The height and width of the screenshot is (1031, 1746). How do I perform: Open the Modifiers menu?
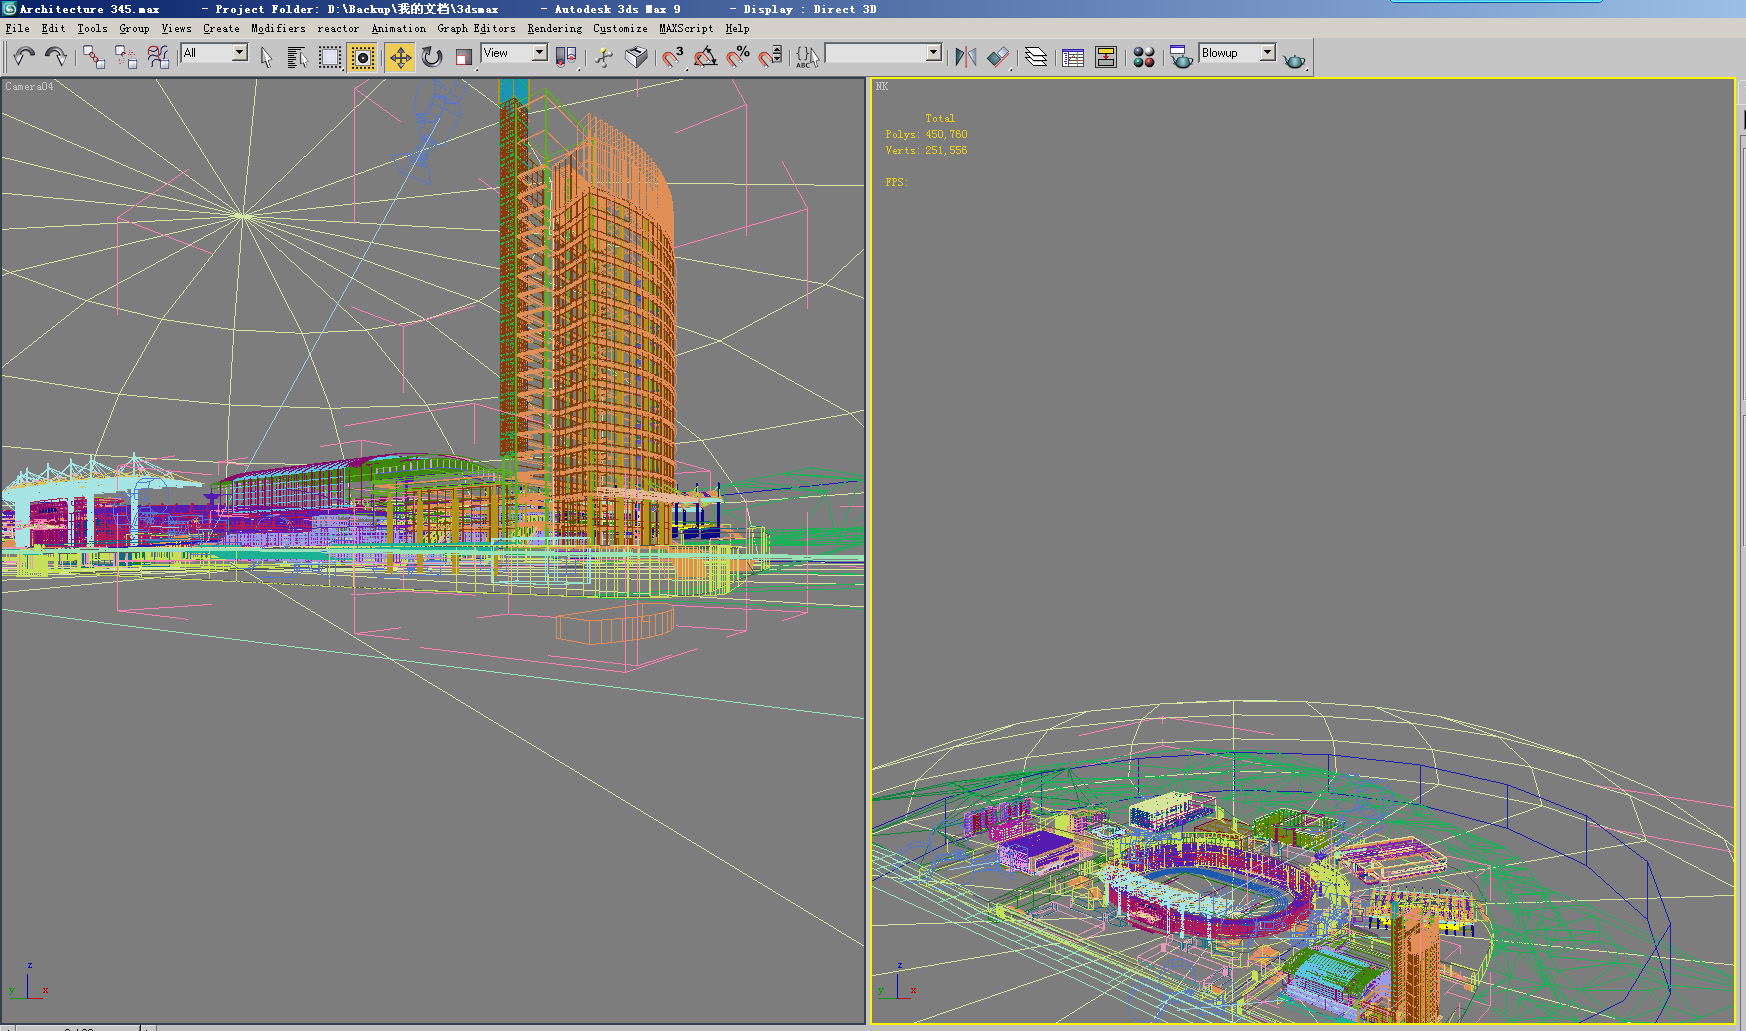(x=278, y=29)
